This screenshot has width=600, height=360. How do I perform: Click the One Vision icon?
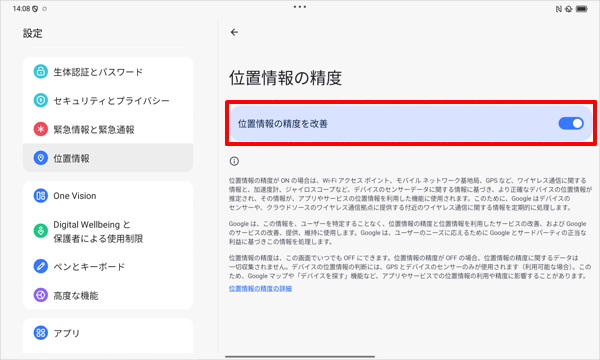[41, 195]
